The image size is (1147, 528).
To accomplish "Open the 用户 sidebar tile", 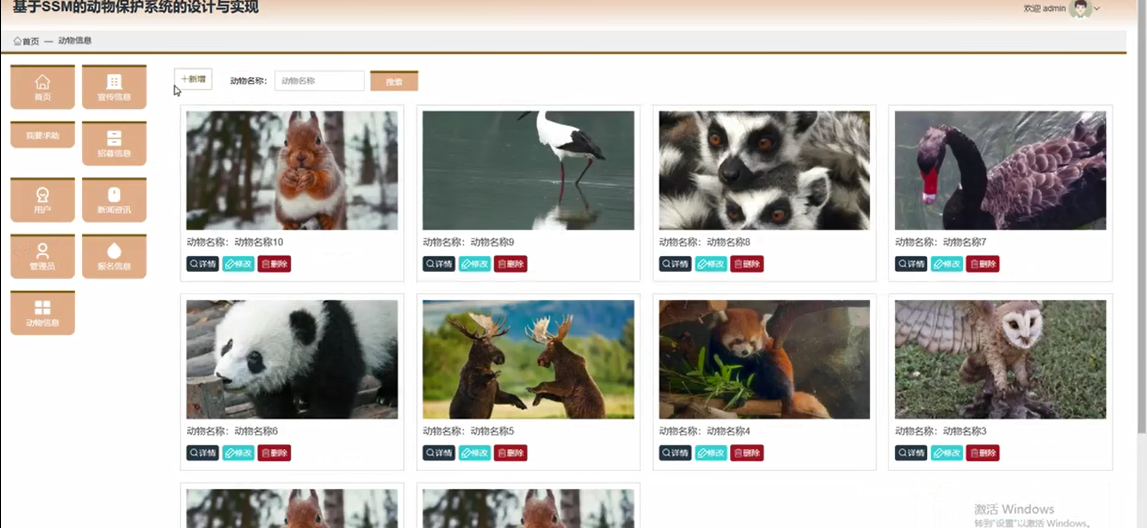I will tap(42, 200).
